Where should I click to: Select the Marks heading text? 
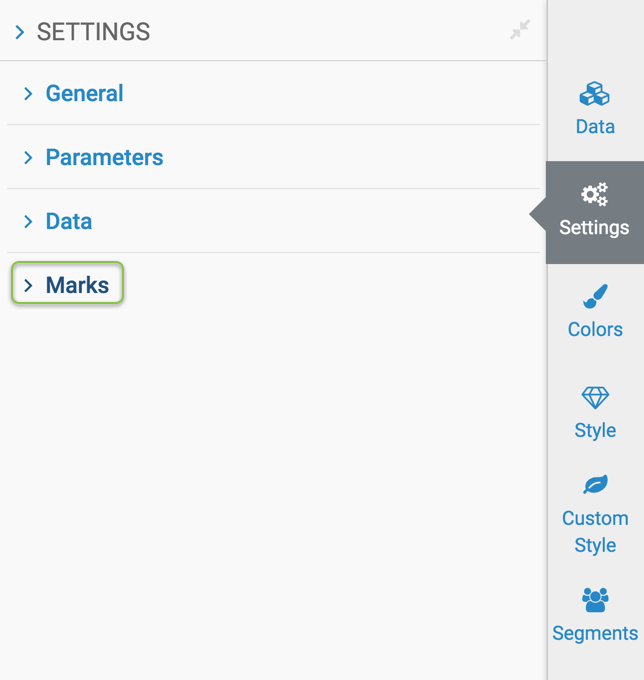[x=77, y=285]
